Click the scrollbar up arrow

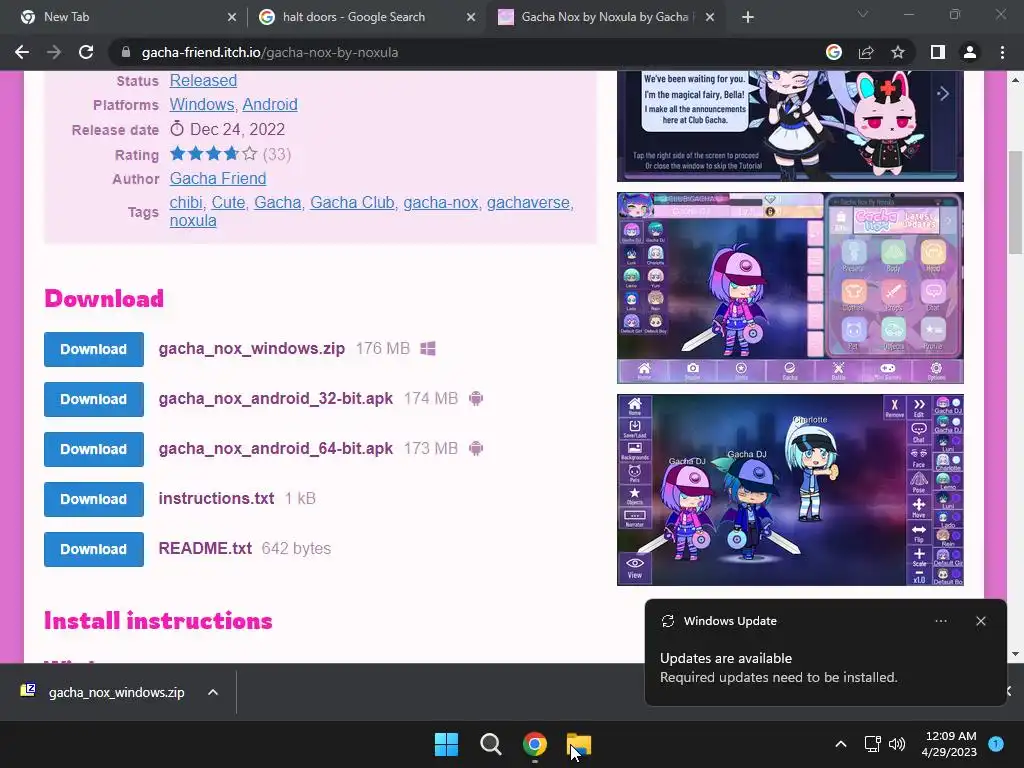[1015, 80]
